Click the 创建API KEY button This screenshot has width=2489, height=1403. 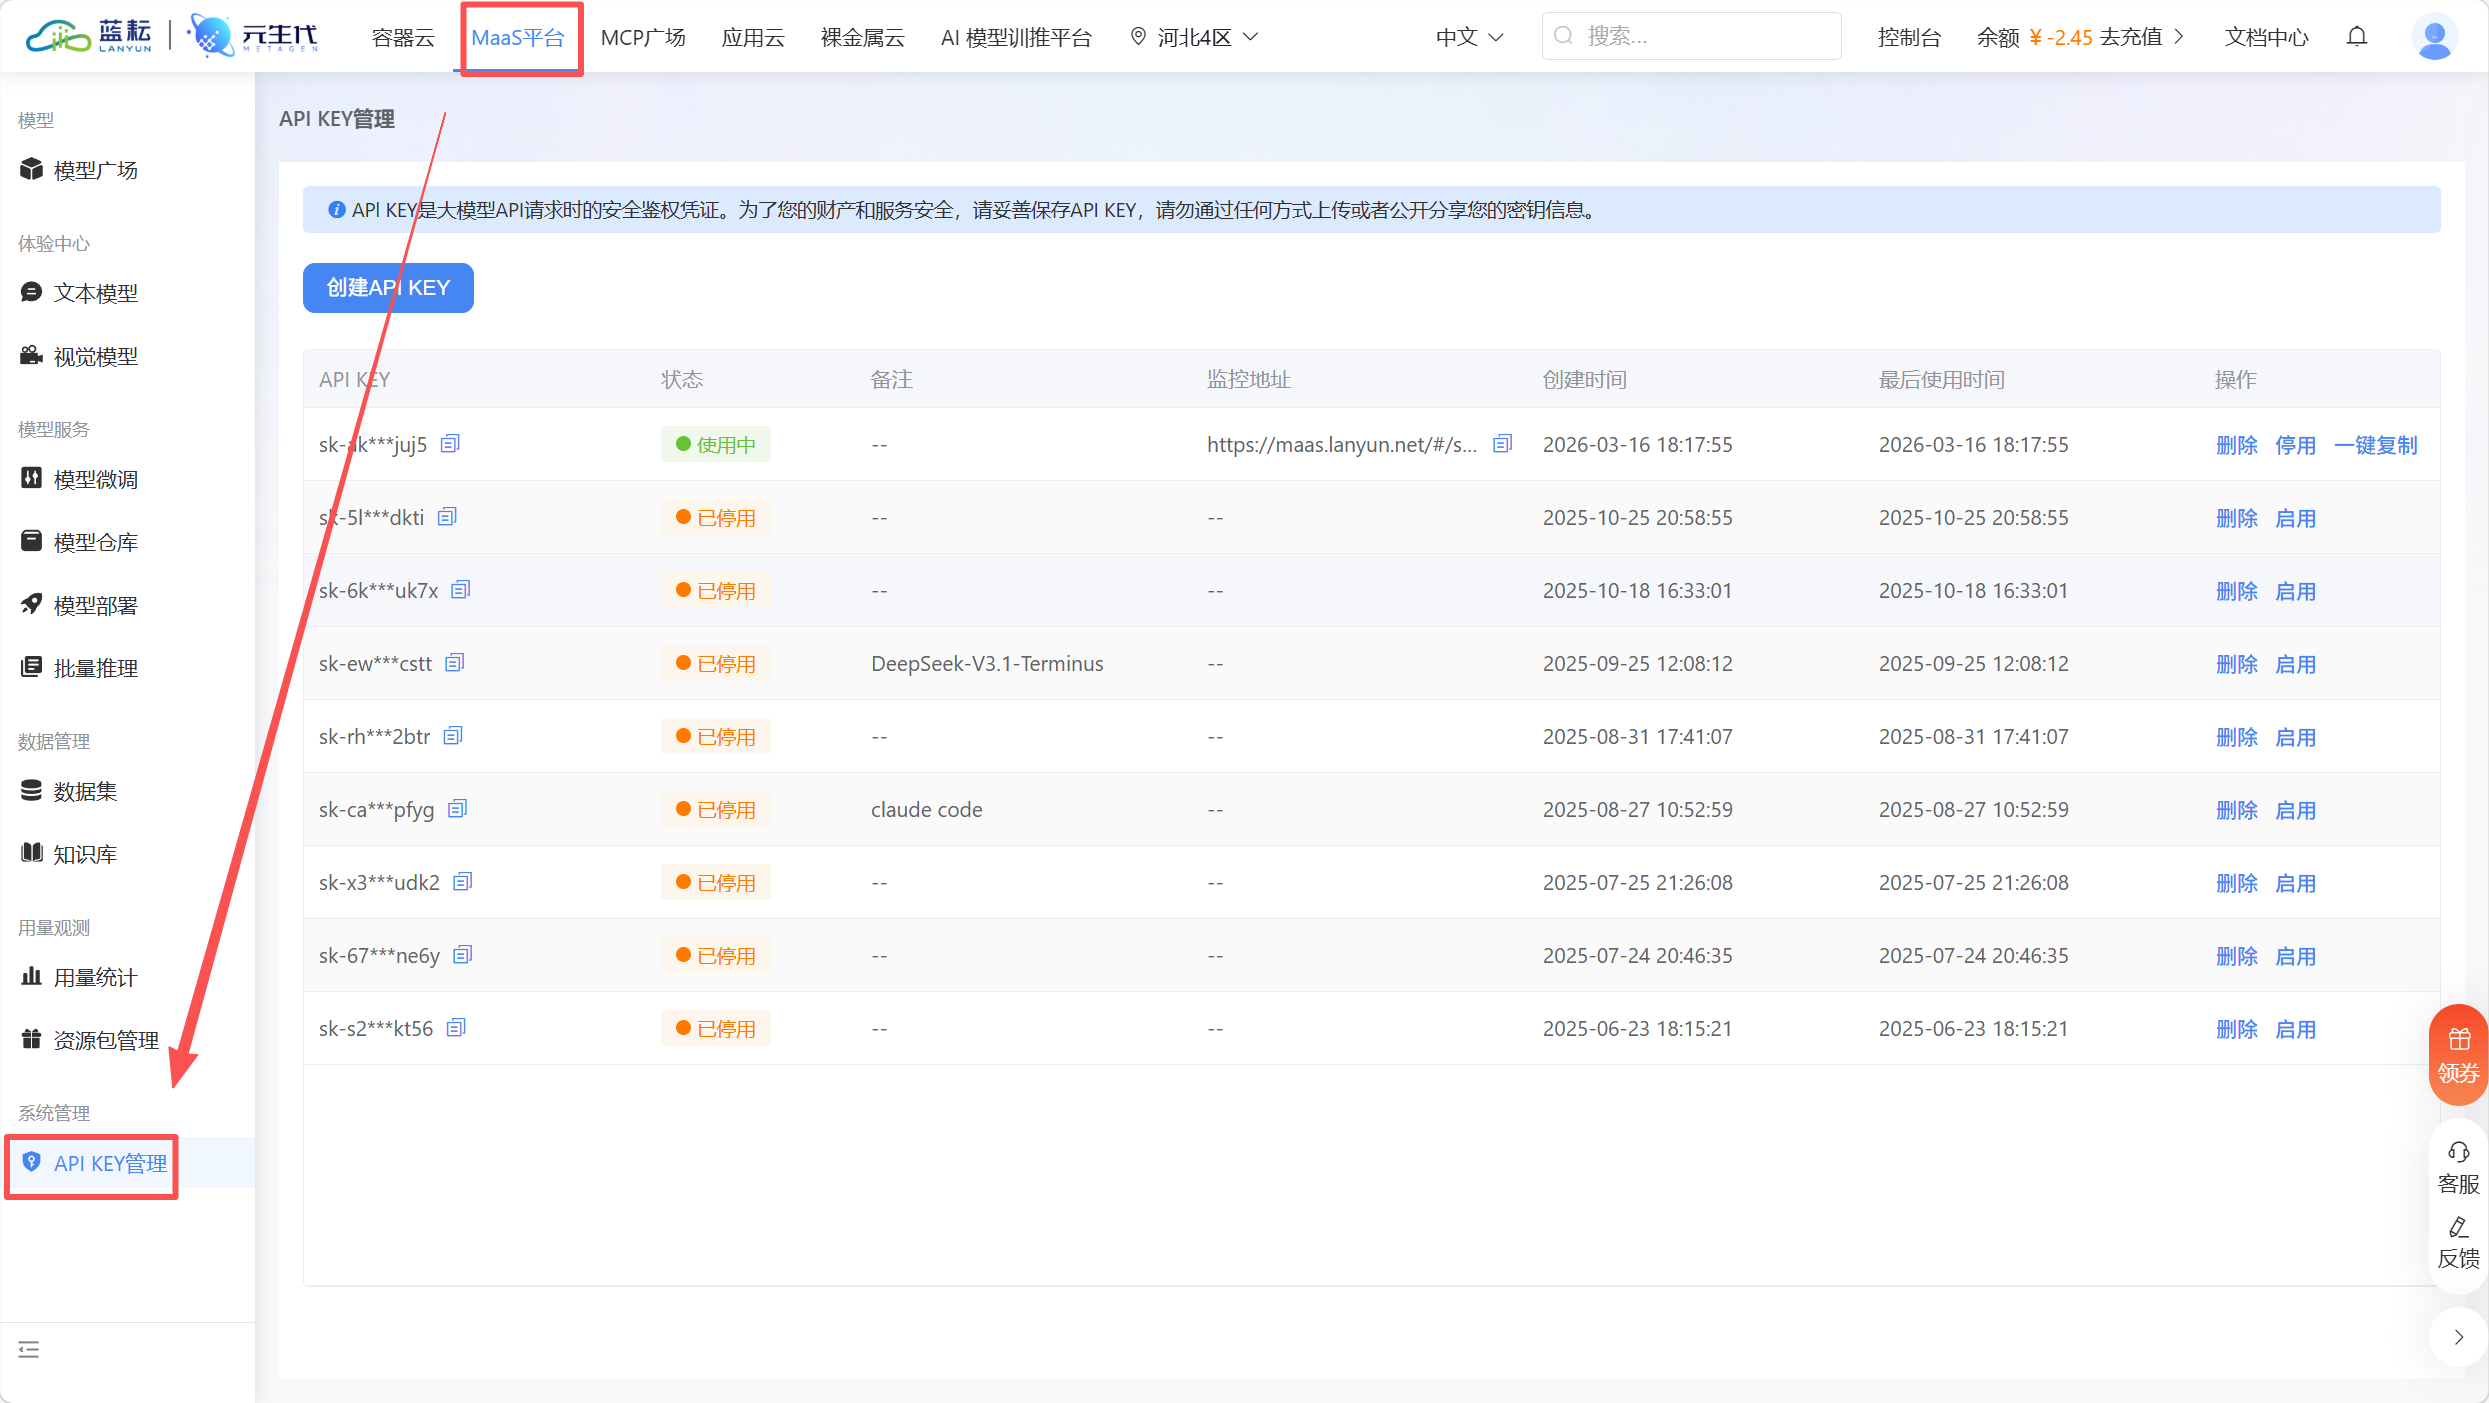click(x=388, y=288)
